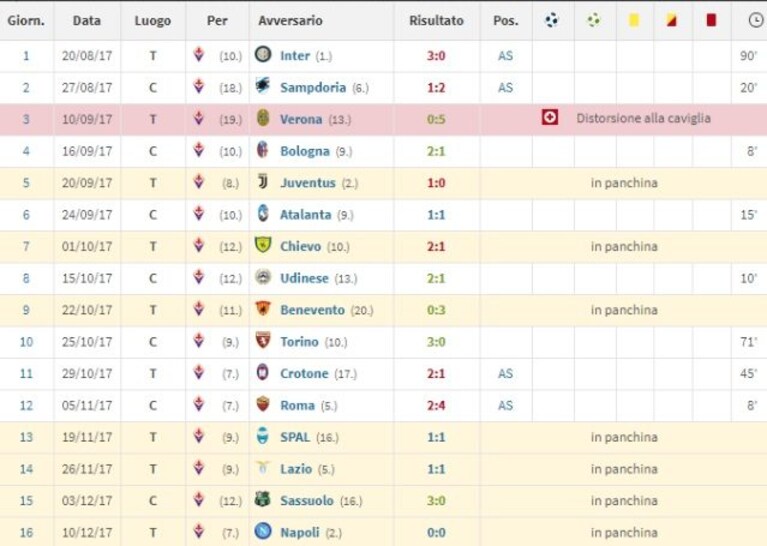Open the 2:4 result against Roma
Screen dimensions: 767x546
[436, 406]
